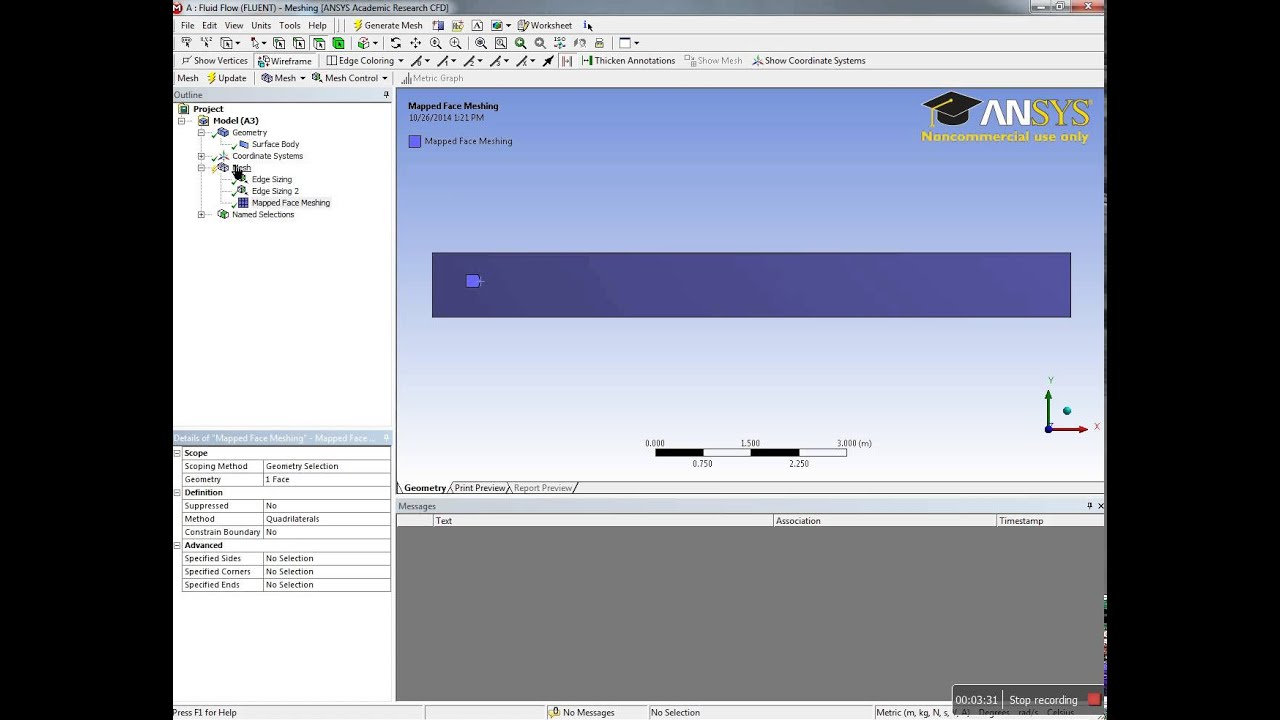
Task: Click Stop recording button
Action: pyautogui.click(x=1054, y=700)
